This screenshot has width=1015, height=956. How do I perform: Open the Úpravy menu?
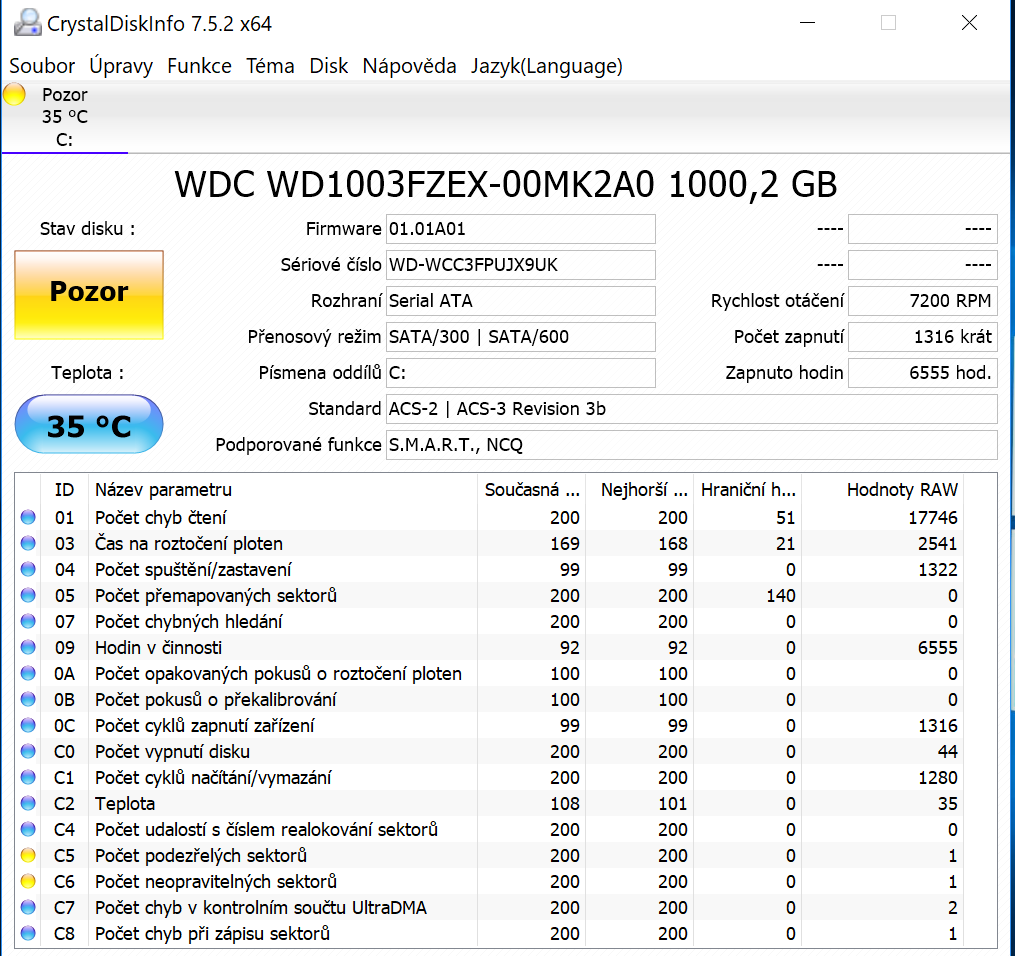(x=121, y=66)
